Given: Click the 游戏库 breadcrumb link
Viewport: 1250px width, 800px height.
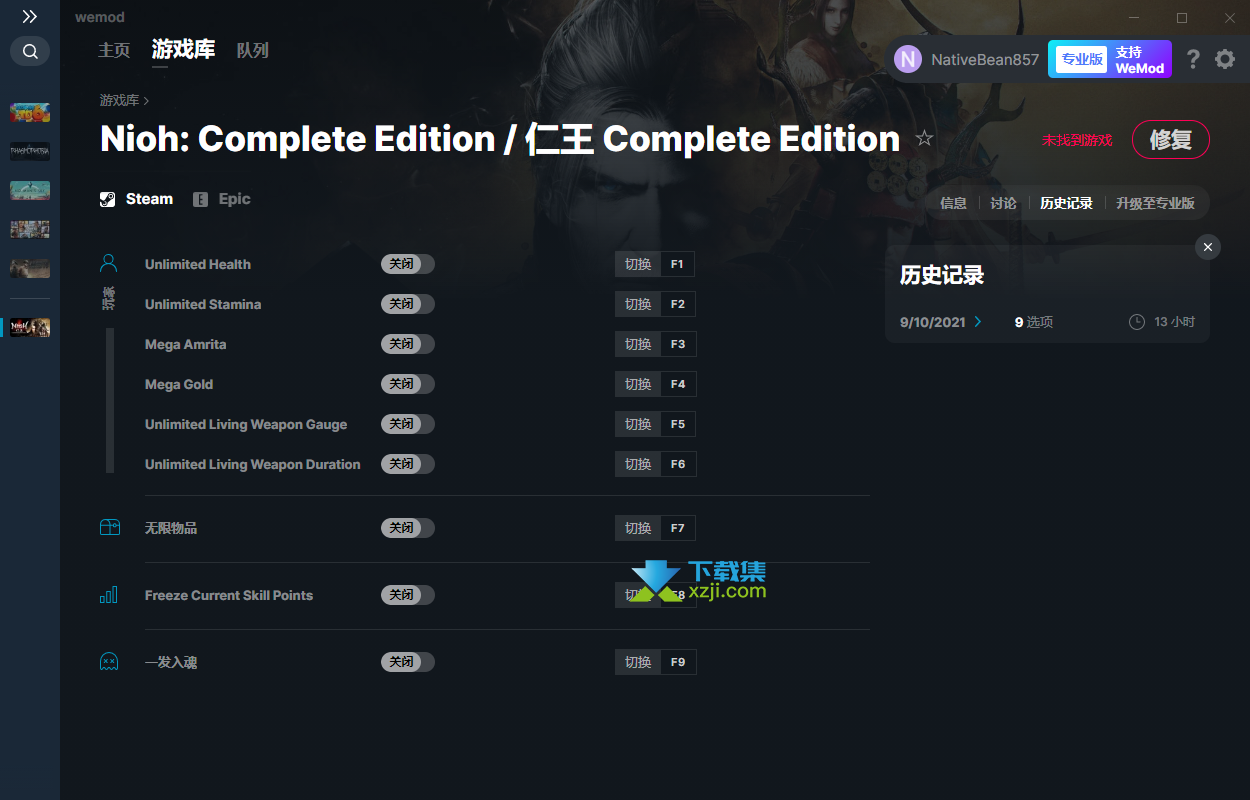Looking at the screenshot, I should 119,100.
